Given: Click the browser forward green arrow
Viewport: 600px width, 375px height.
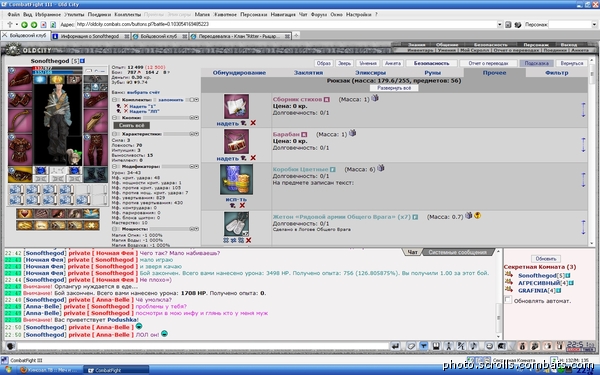Looking at the screenshot, I should (34, 24).
